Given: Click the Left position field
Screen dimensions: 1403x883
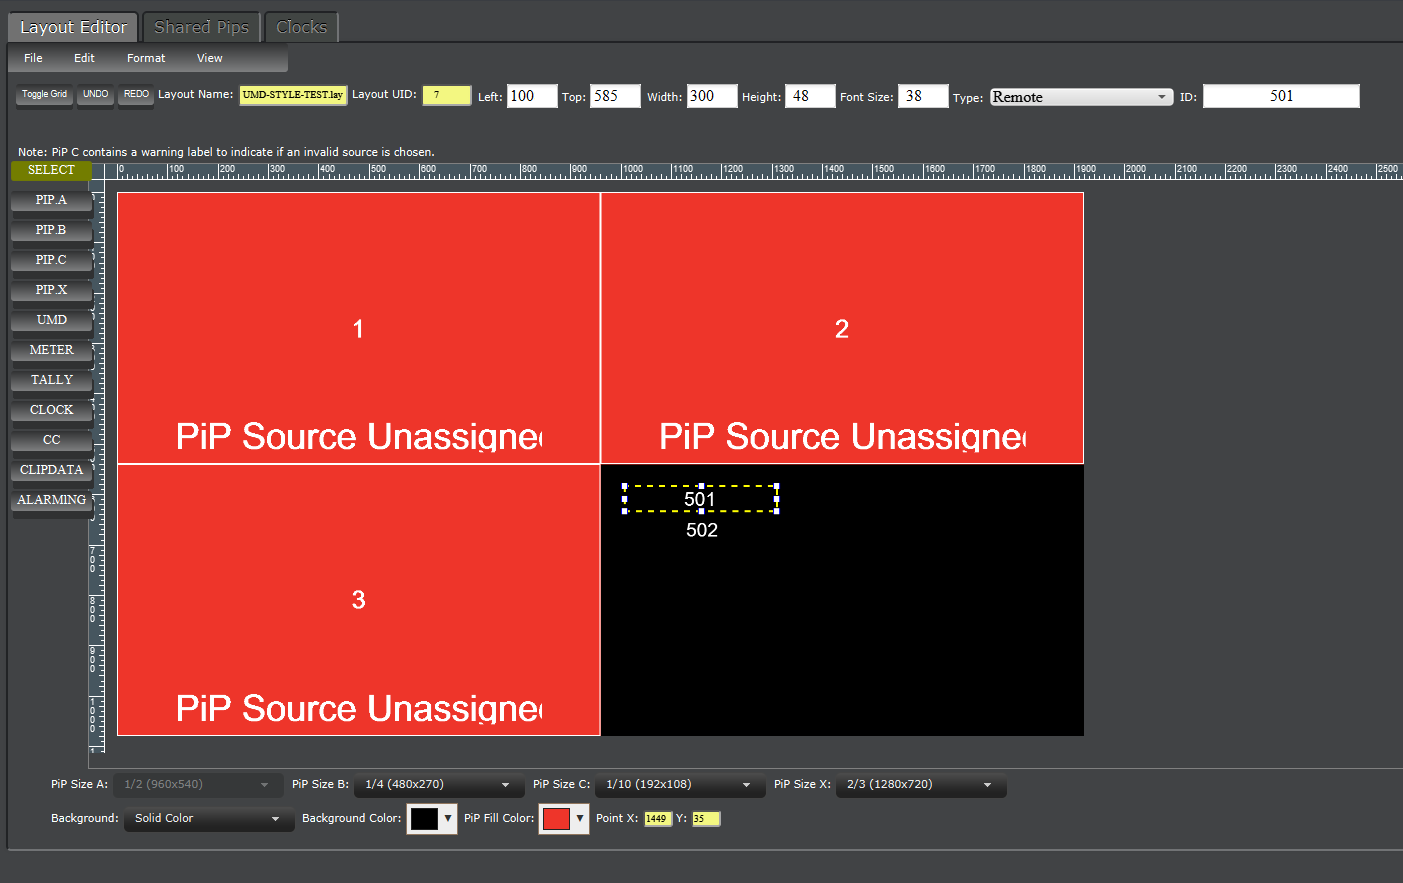Looking at the screenshot, I should tap(532, 96).
